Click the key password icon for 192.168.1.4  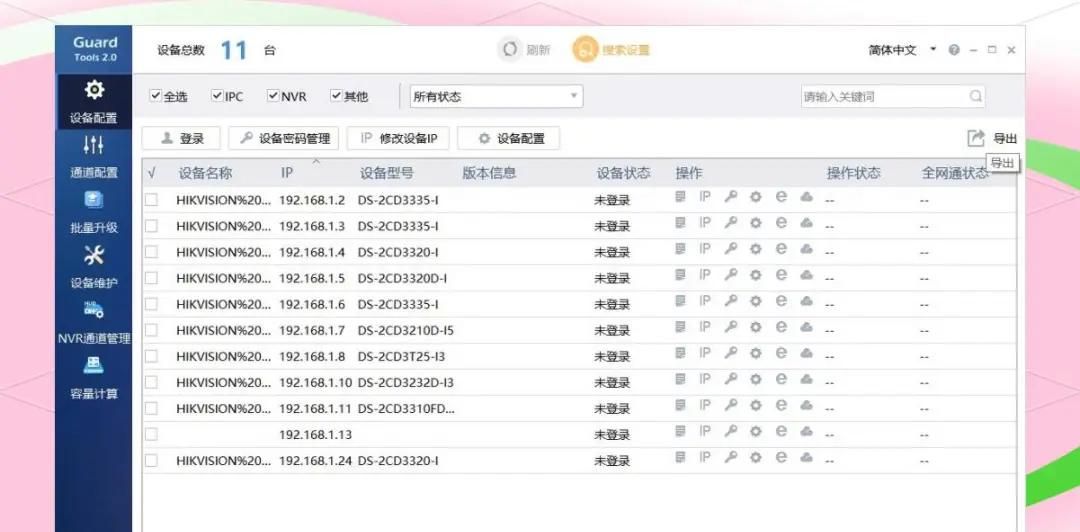click(x=731, y=249)
